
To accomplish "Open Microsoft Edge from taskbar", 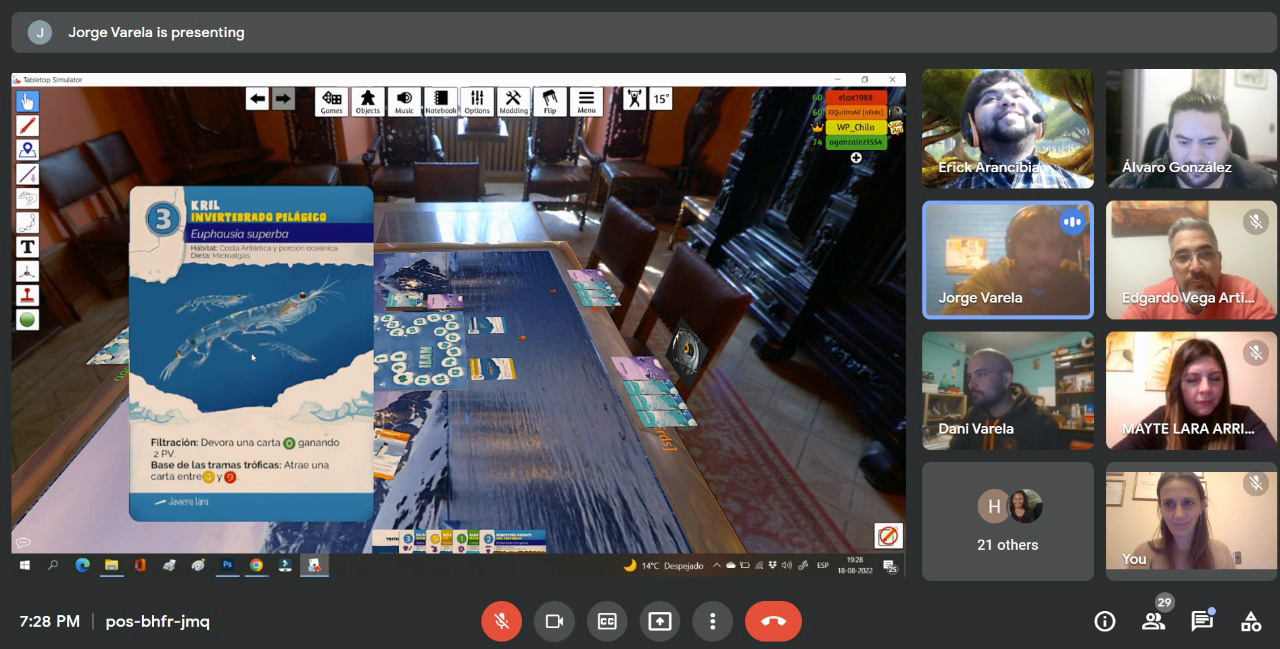I will click(x=83, y=565).
